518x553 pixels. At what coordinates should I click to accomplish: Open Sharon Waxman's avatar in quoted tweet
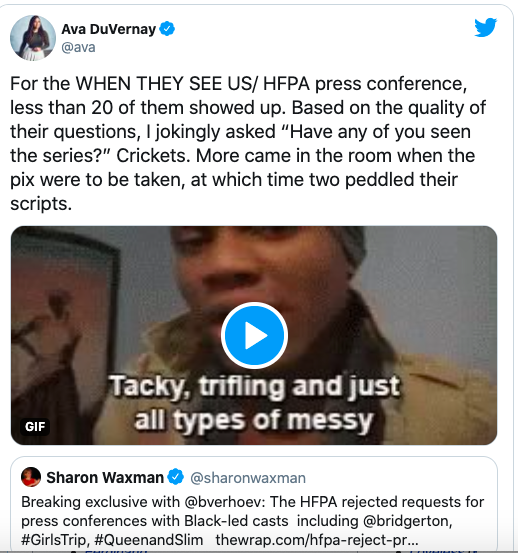pos(31,477)
